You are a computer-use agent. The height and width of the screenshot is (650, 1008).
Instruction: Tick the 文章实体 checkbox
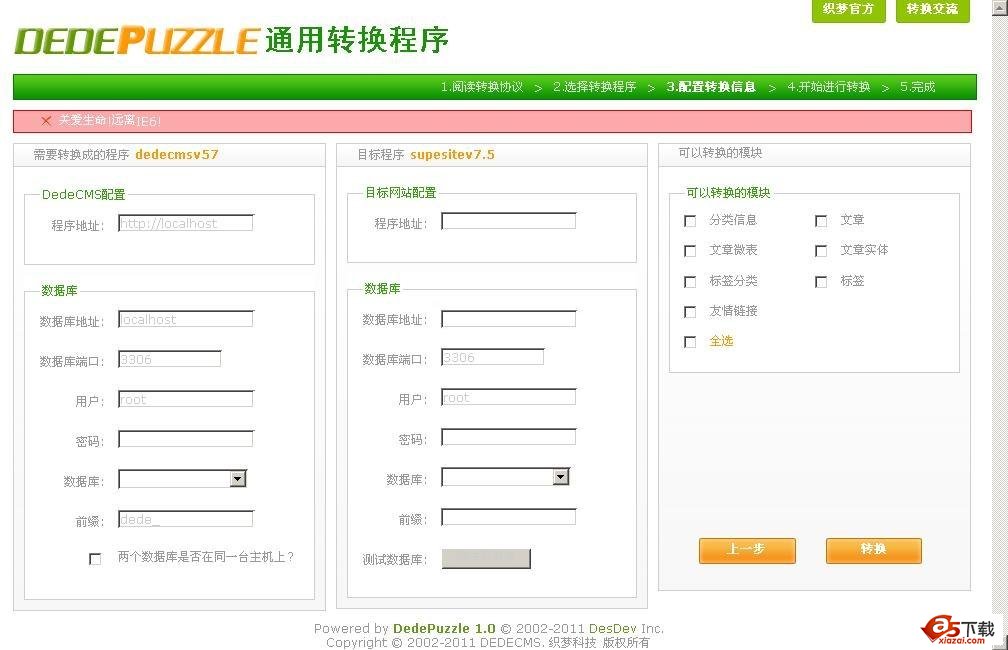click(x=821, y=251)
